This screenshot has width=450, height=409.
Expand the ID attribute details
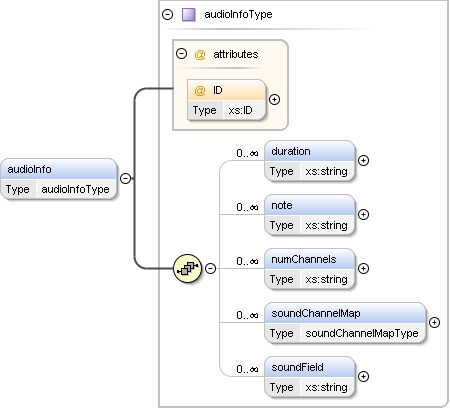(x=274, y=99)
